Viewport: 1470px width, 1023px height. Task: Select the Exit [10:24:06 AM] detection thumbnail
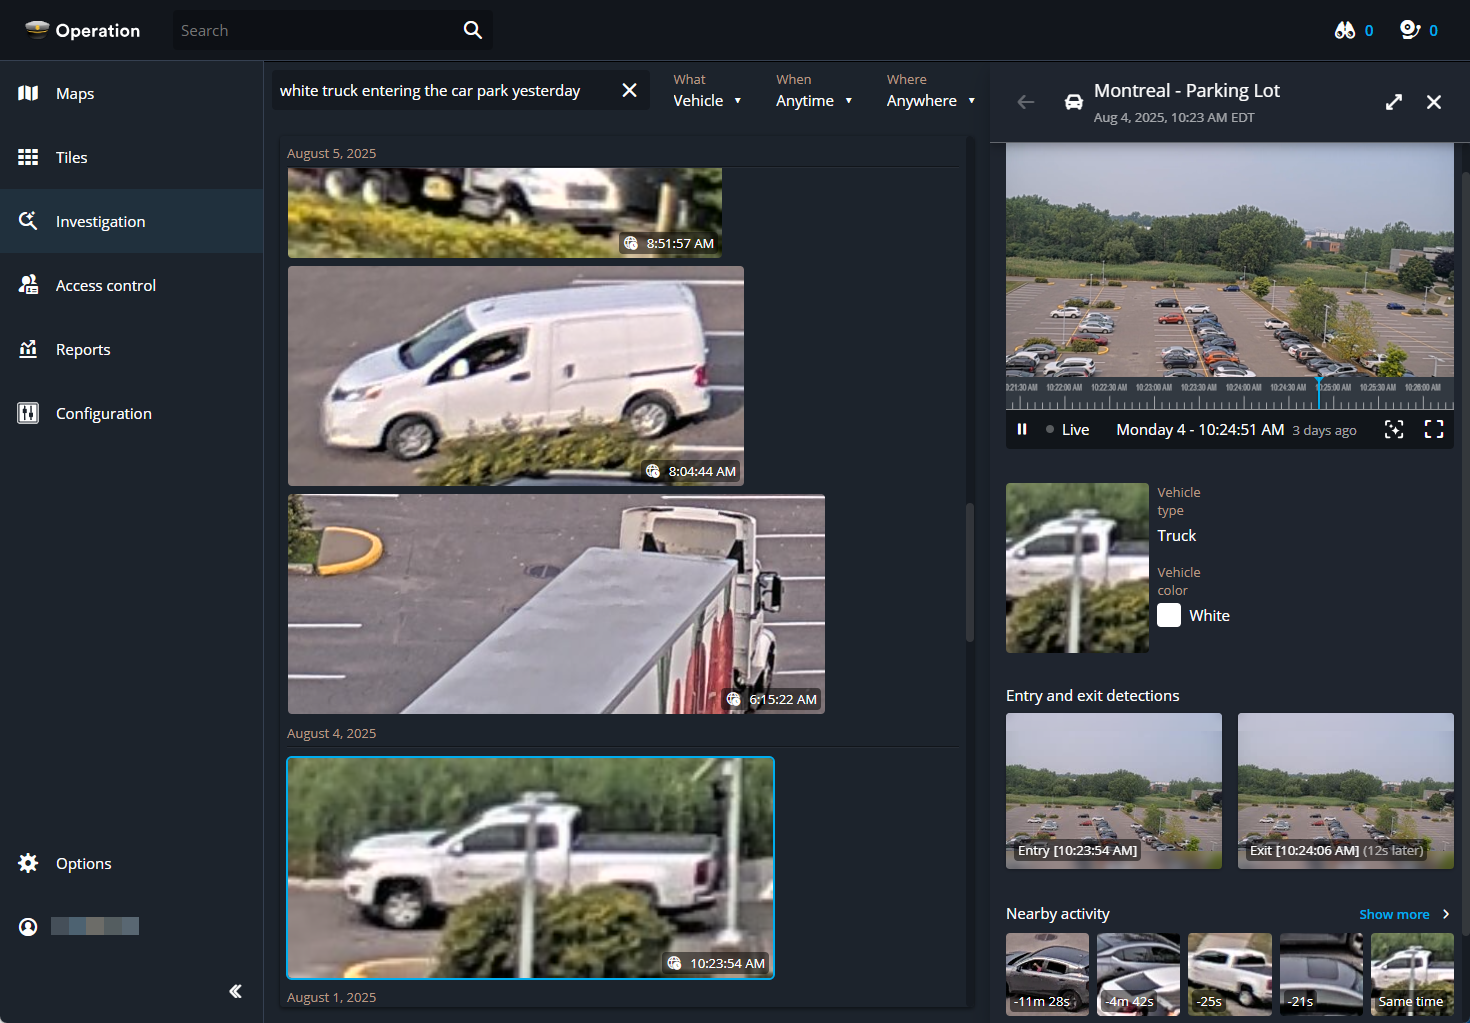(x=1345, y=791)
